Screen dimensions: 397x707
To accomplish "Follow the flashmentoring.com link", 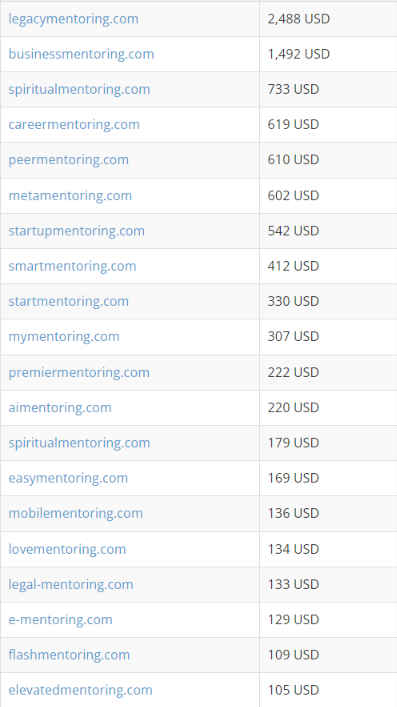I will [x=69, y=655].
